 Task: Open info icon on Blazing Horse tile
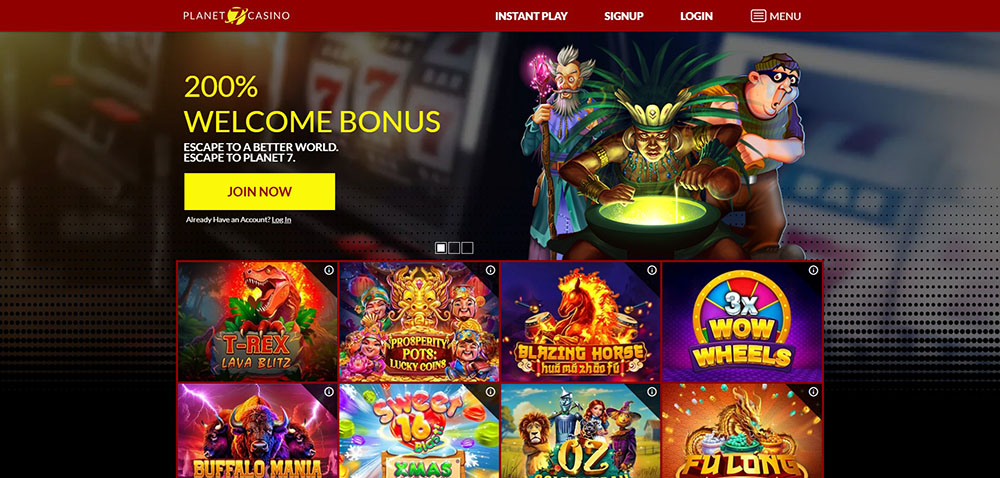tap(652, 270)
